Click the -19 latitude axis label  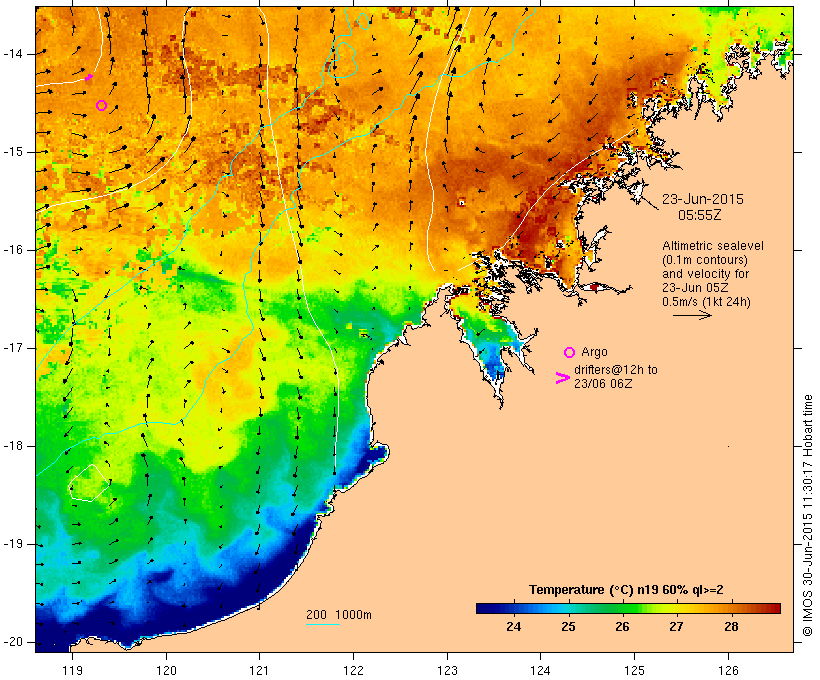tap(13, 544)
